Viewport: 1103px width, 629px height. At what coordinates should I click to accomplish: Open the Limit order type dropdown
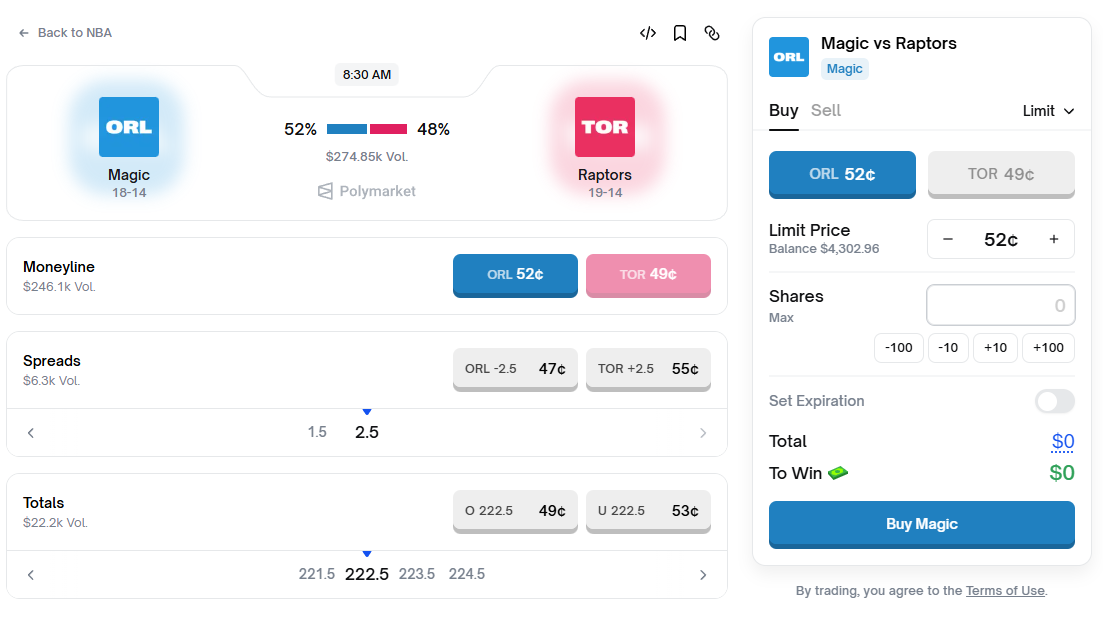click(1048, 111)
